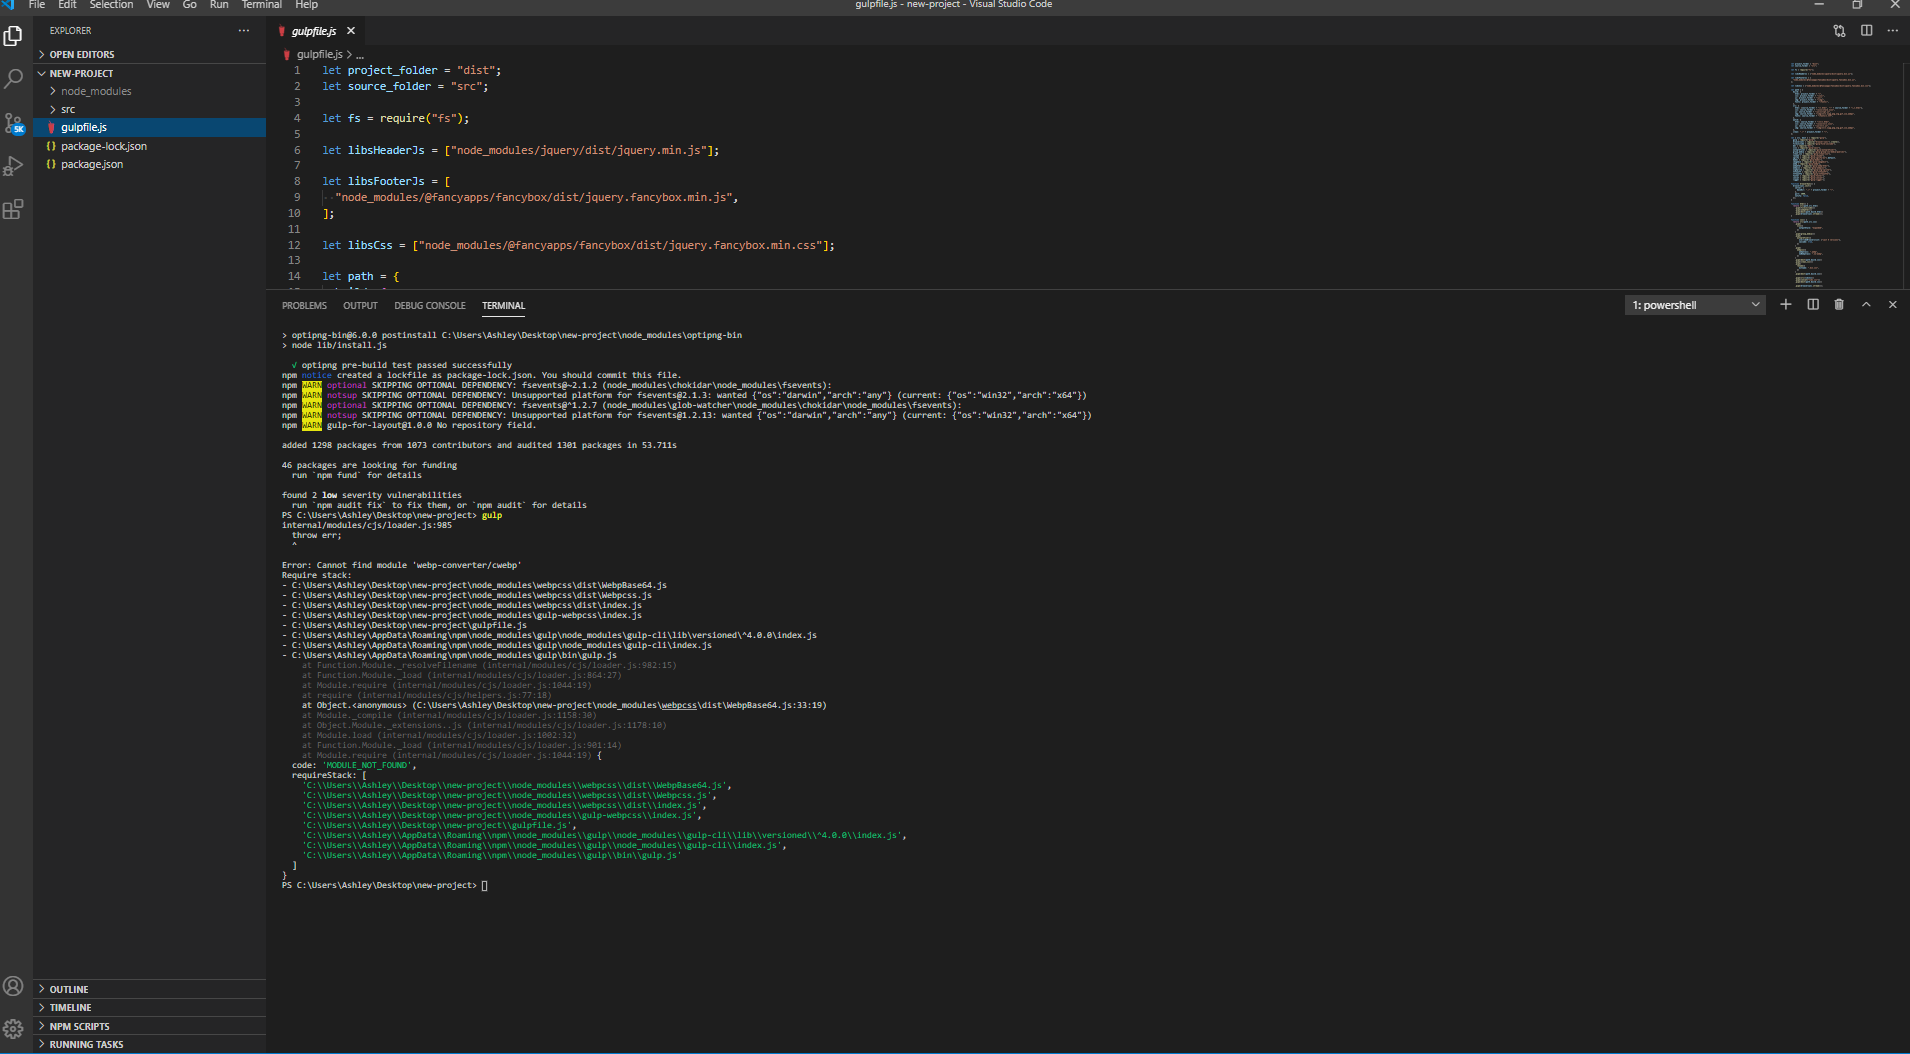The image size is (1910, 1054).
Task: Open the Explorer view in activity bar
Action: [13, 36]
